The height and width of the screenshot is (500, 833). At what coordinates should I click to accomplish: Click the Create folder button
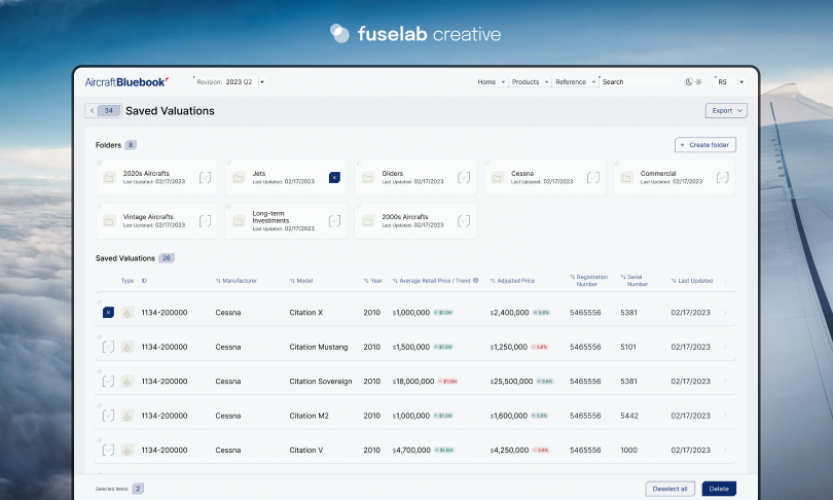705,145
